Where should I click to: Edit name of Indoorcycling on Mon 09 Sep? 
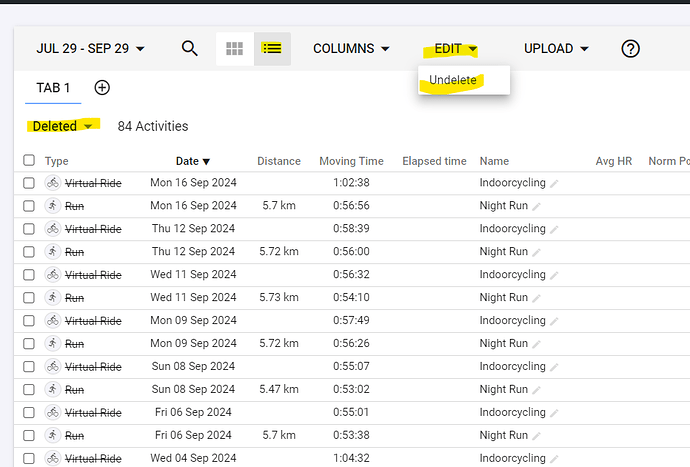coord(554,321)
